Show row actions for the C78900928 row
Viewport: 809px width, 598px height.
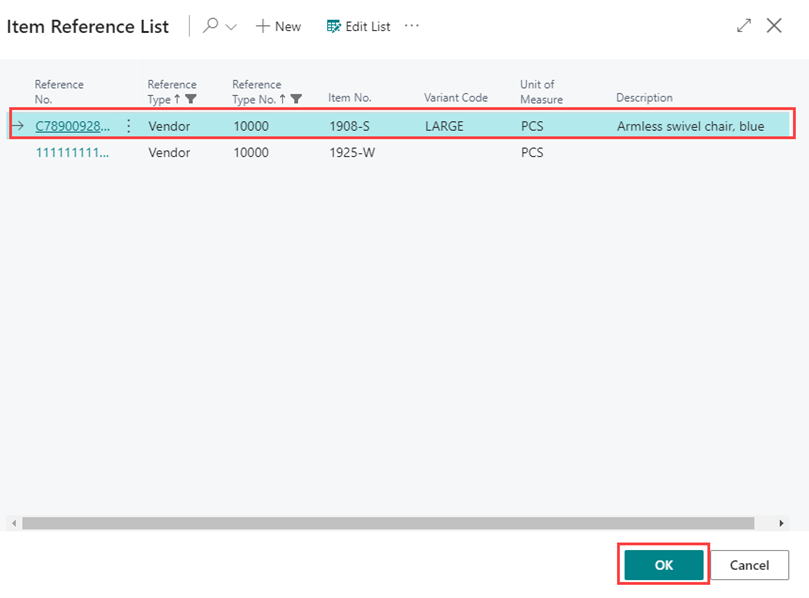tap(128, 126)
